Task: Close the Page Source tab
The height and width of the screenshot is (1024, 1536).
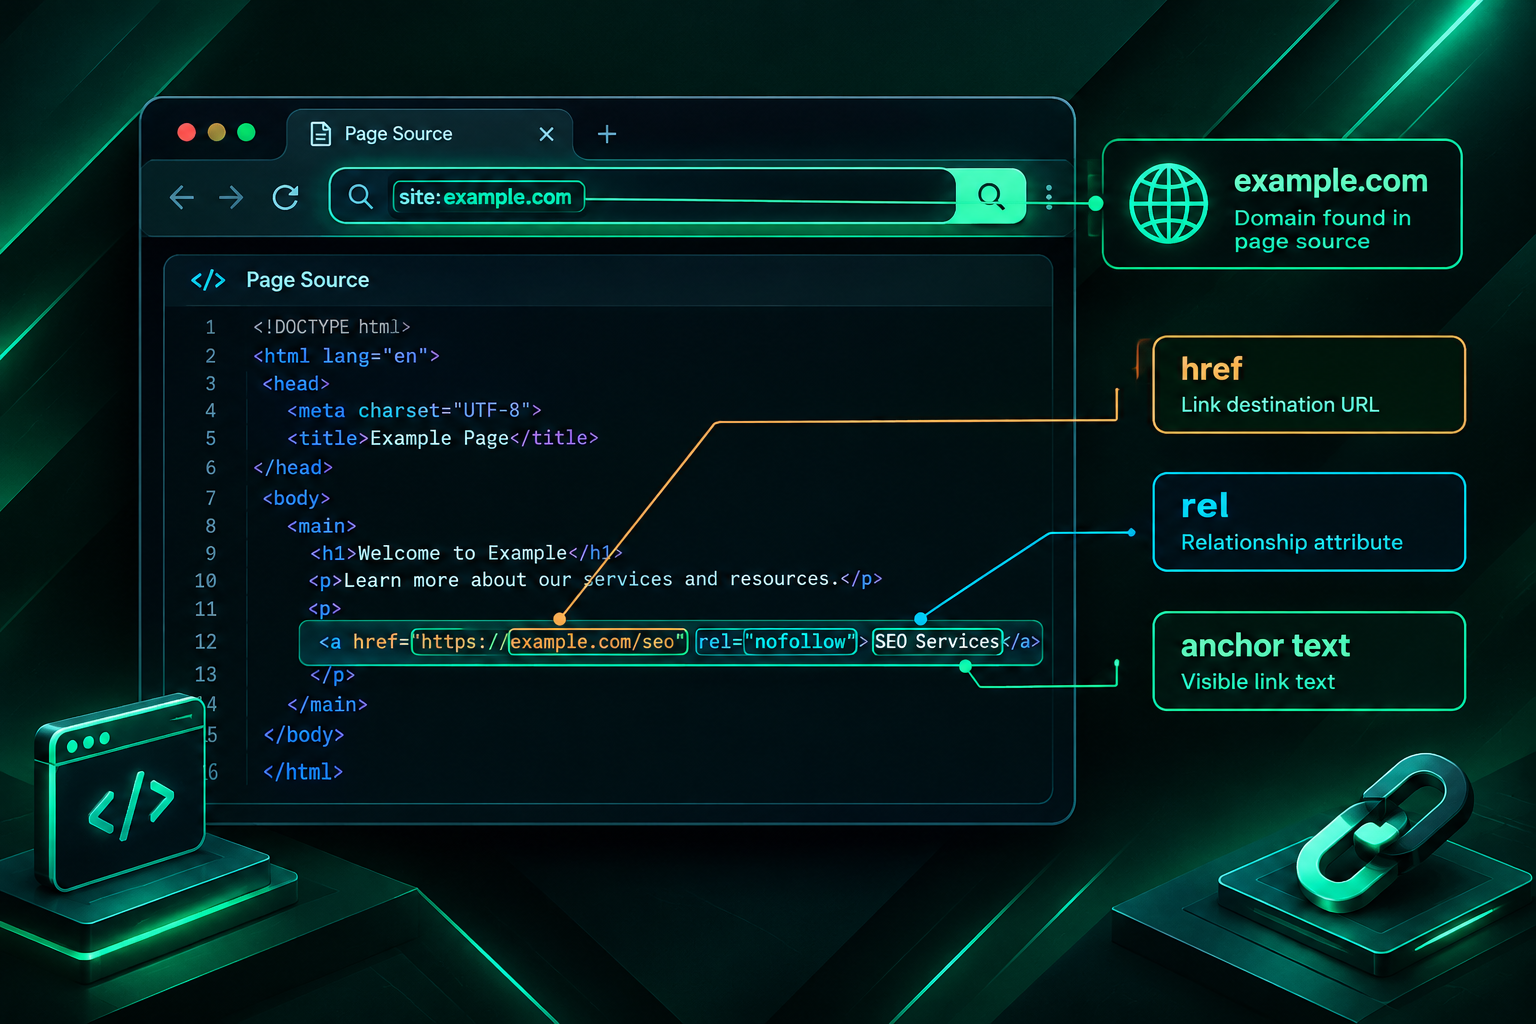Action: pos(546,134)
